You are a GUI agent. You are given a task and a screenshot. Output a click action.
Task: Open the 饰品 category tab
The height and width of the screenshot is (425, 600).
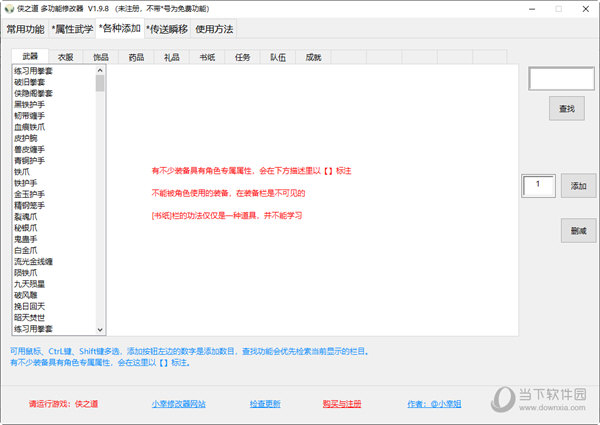(101, 57)
